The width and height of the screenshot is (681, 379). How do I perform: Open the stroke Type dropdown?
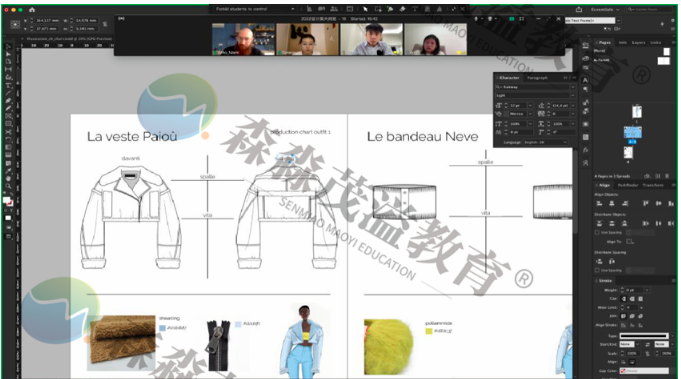click(x=647, y=336)
